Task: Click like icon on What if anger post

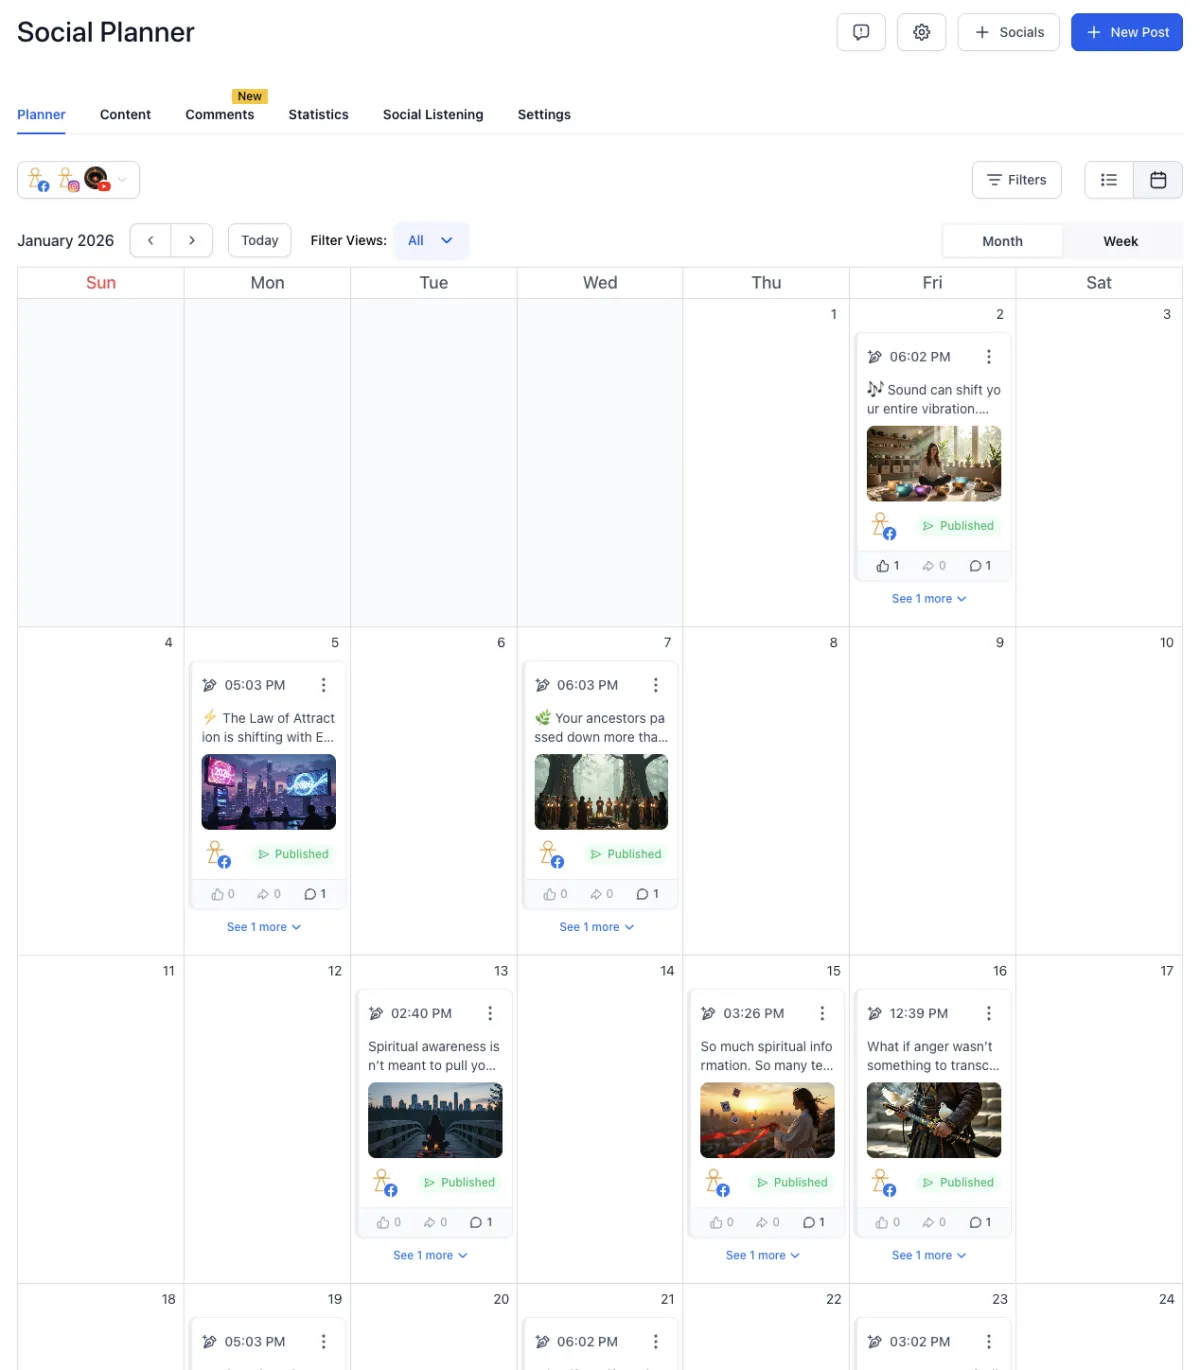Action: (x=881, y=1222)
